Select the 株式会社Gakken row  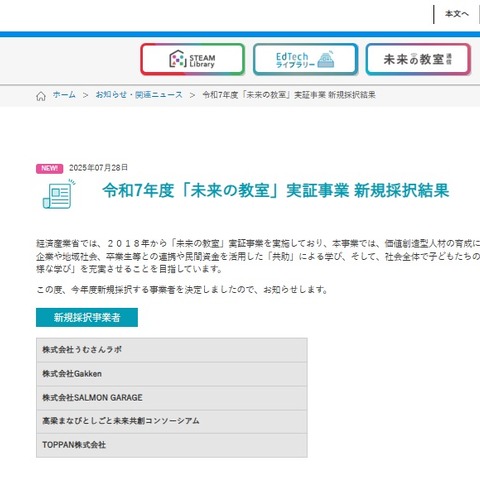pos(172,374)
